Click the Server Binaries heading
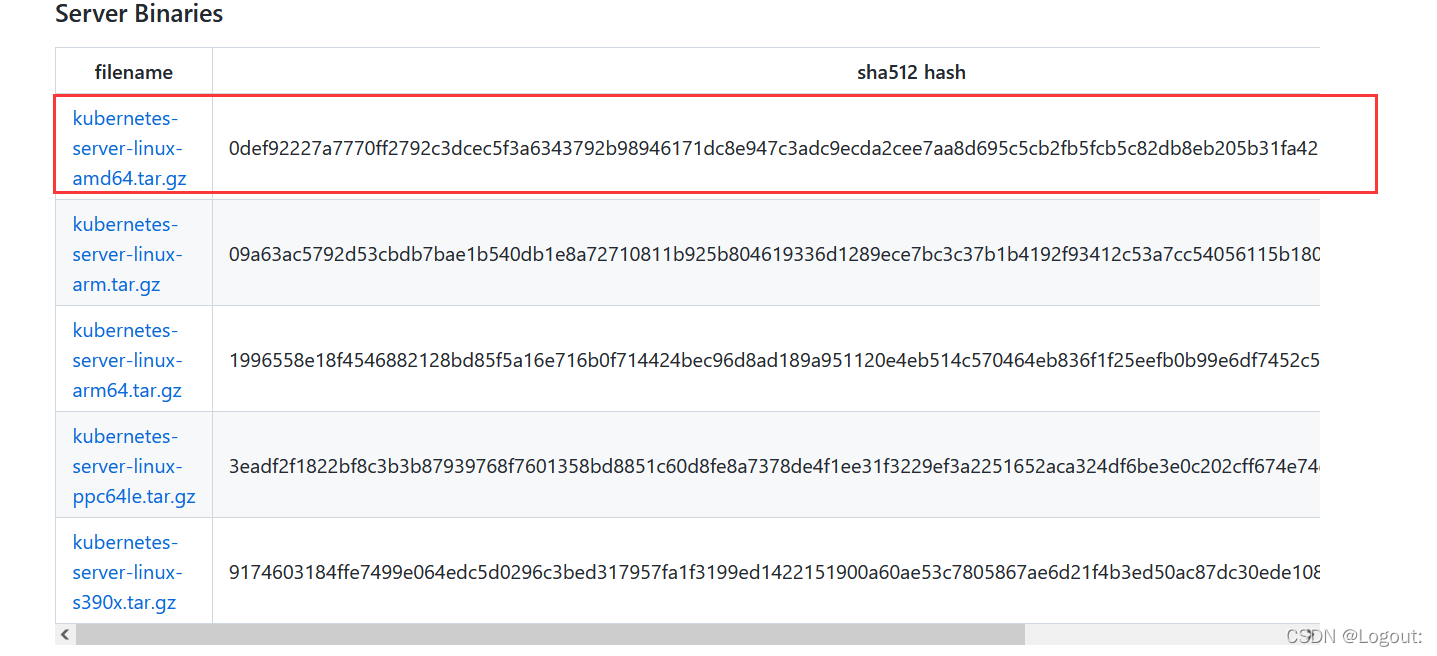This screenshot has width=1437, height=656. [x=139, y=14]
